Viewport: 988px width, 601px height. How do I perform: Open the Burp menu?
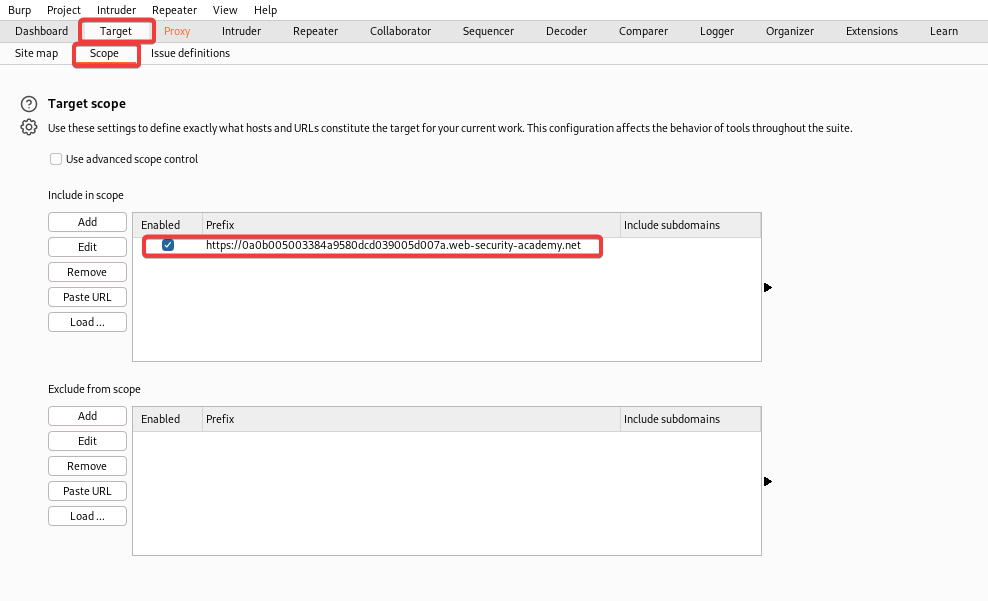pyautogui.click(x=19, y=10)
